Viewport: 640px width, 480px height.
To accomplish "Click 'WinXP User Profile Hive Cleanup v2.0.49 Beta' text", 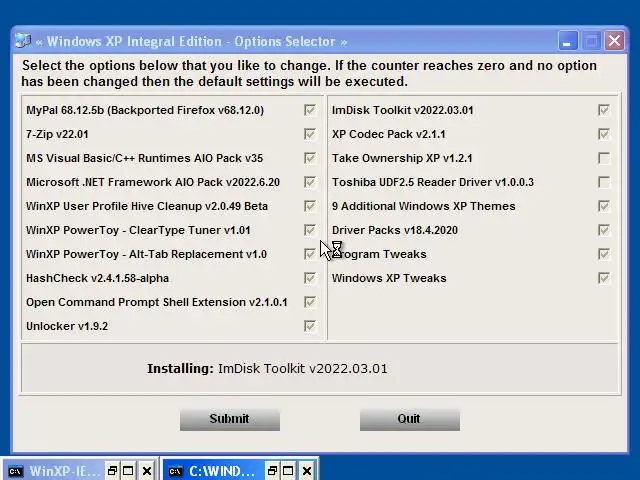I will [x=147, y=206].
